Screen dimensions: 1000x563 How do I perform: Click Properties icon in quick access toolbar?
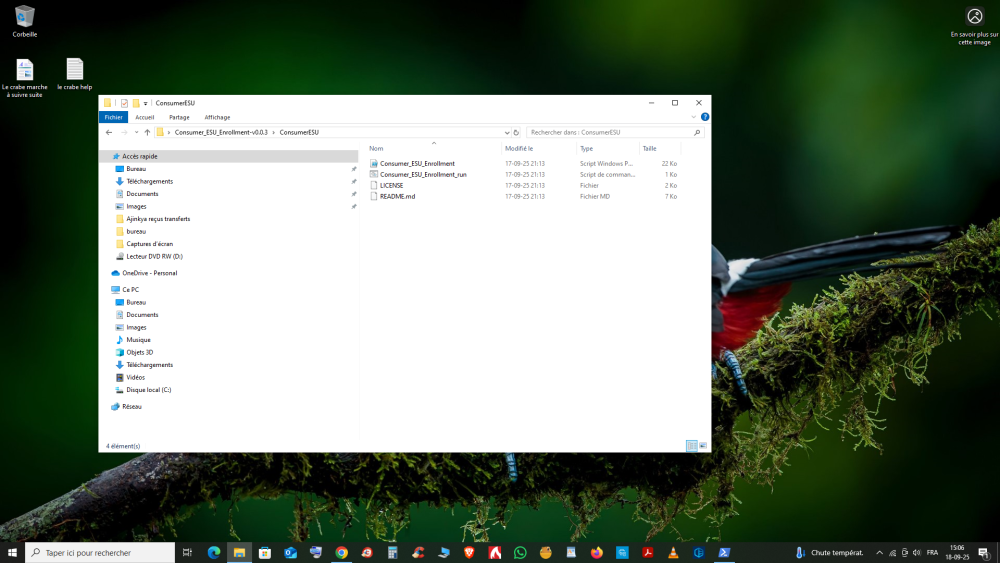[x=124, y=103]
